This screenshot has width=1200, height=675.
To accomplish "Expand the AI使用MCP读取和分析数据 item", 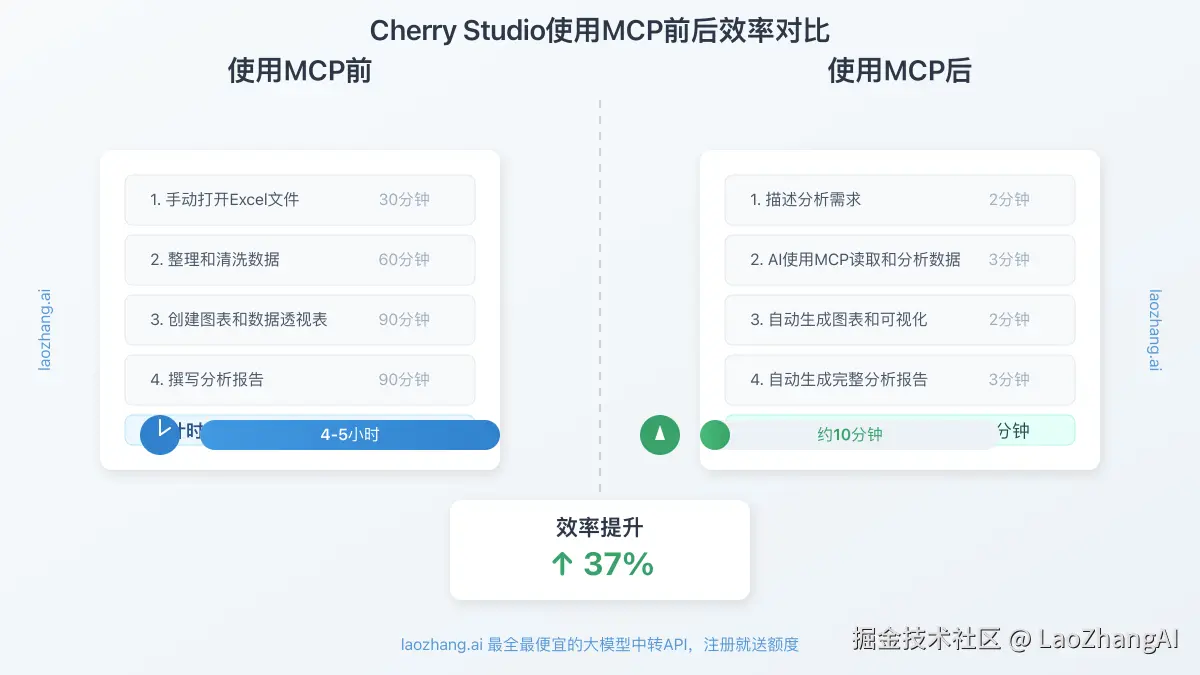I will pyautogui.click(x=898, y=260).
